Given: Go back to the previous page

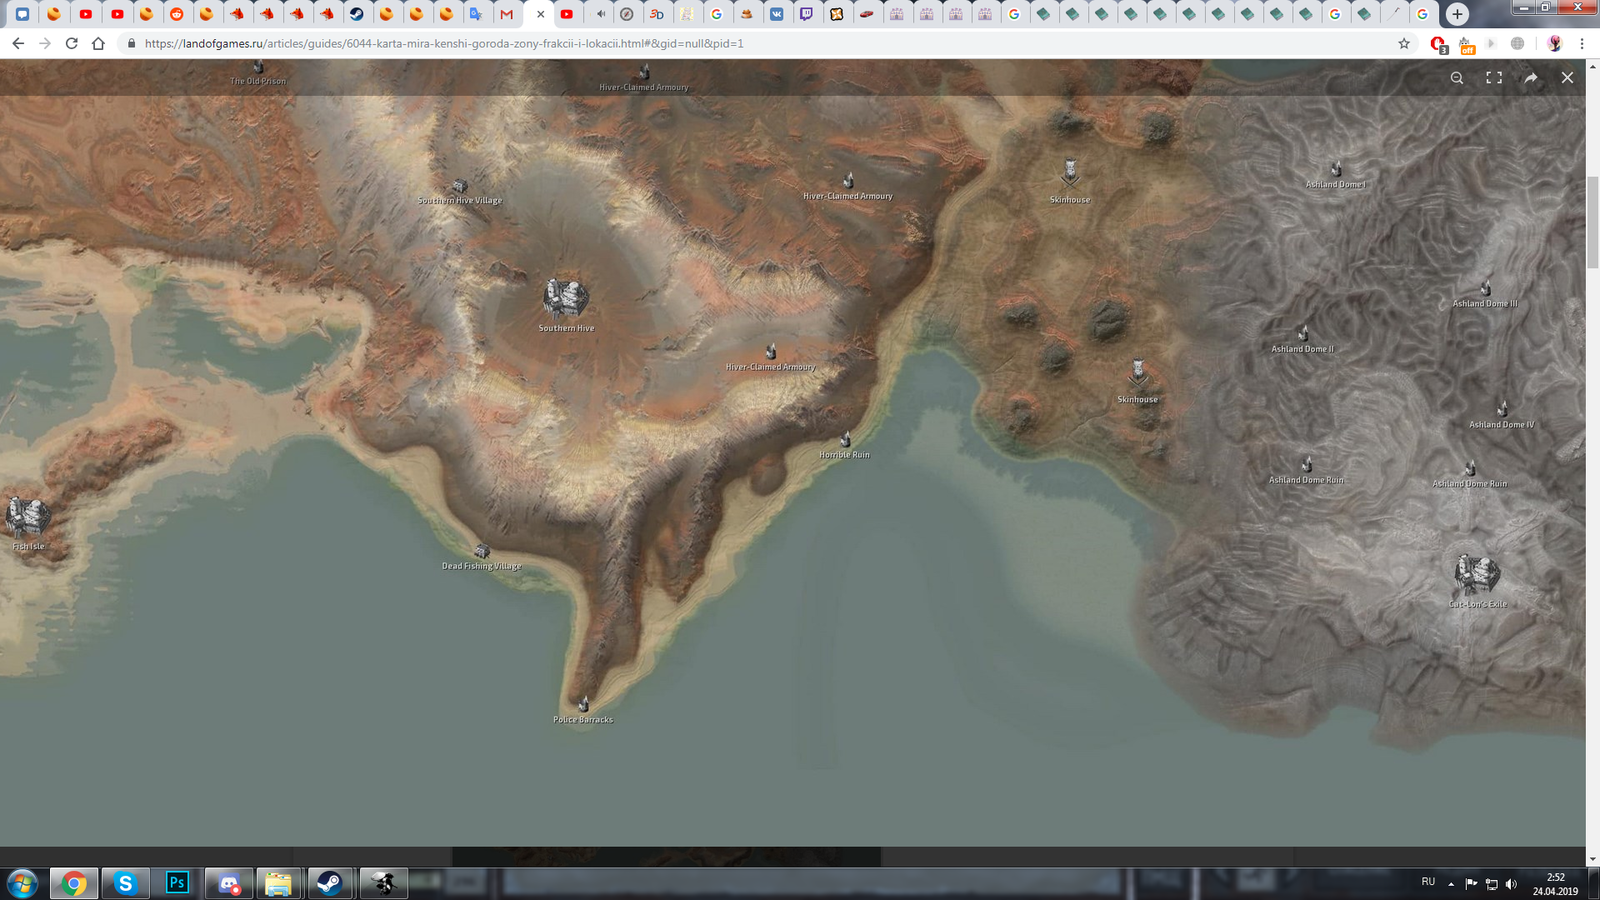Looking at the screenshot, I should 18,44.
